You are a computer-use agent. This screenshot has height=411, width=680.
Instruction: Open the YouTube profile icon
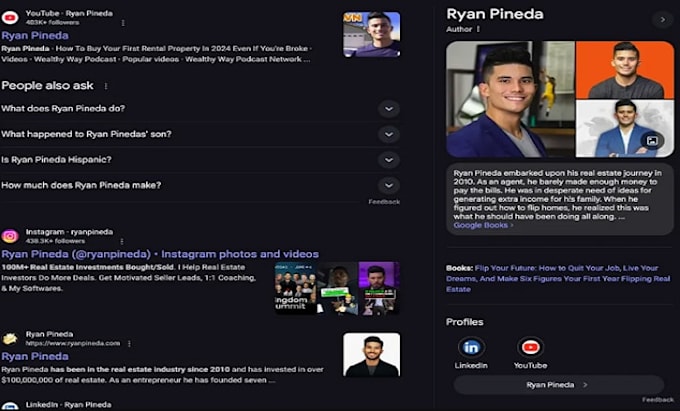(x=530, y=347)
